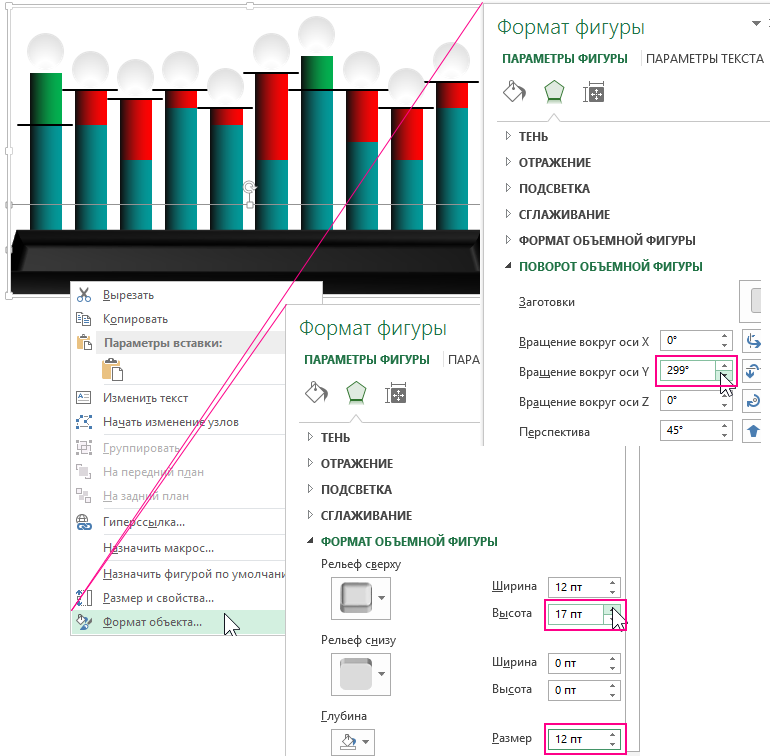The width and height of the screenshot is (770, 756).
Task: Open the Рельеф снизу bevel dropdown
Action: coord(382,674)
